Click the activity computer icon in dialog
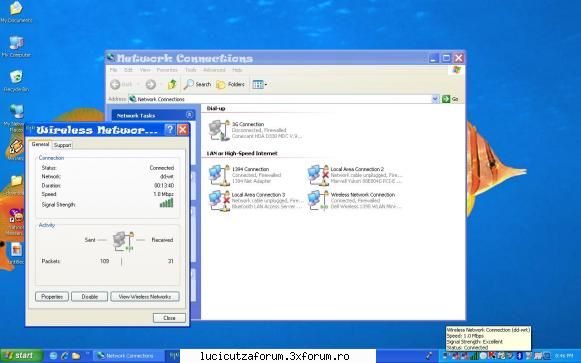 click(123, 241)
